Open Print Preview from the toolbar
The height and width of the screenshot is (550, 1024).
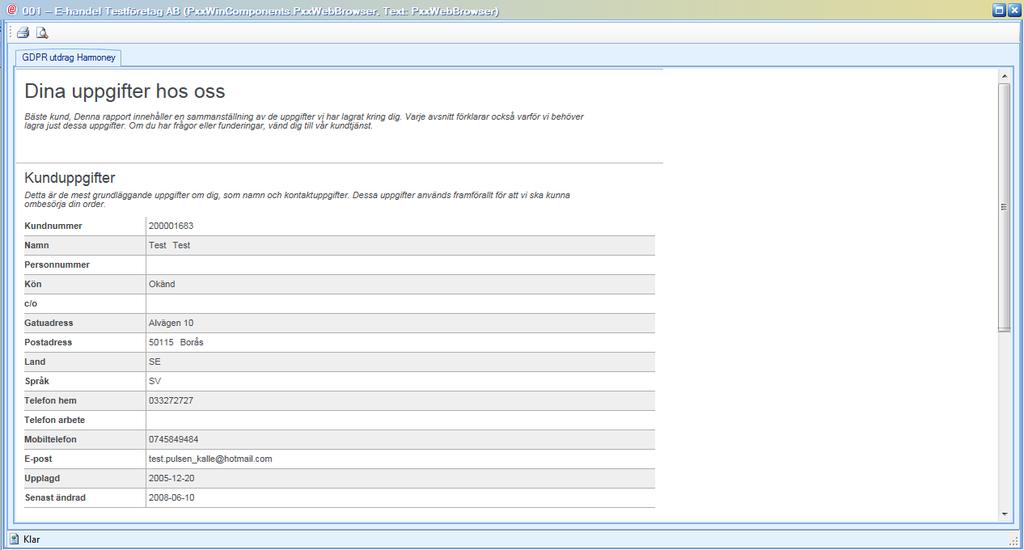(42, 33)
